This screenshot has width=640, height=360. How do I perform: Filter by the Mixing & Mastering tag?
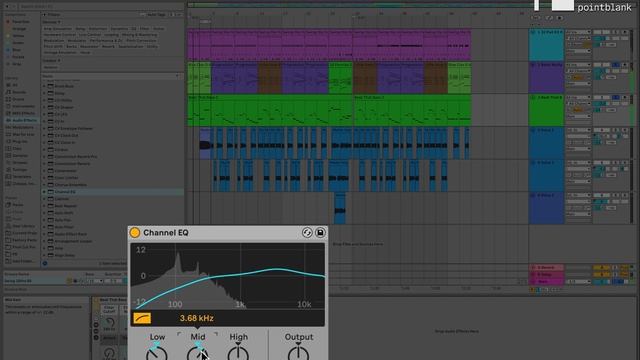140,35
